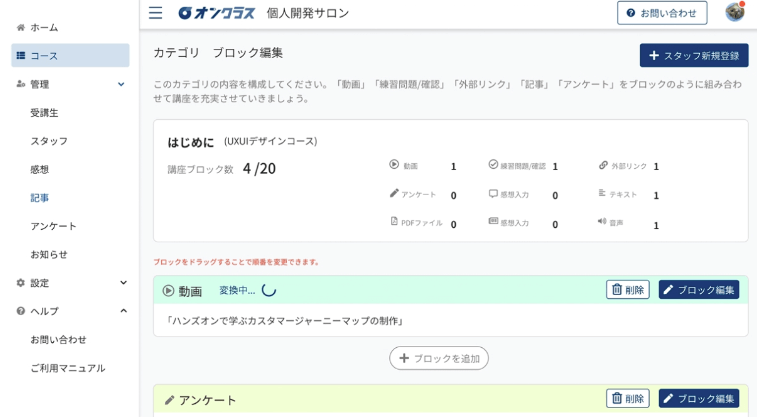Click the カテゴリ ブロック編集 heading
Screen dimensions: 757x417
click(x=218, y=53)
